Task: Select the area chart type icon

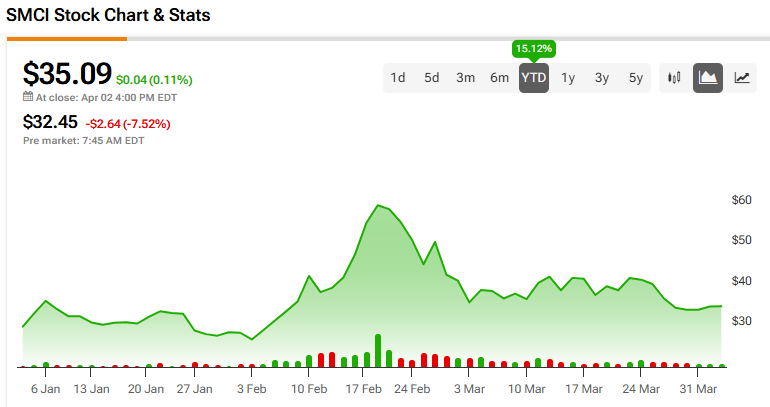Action: (x=708, y=78)
